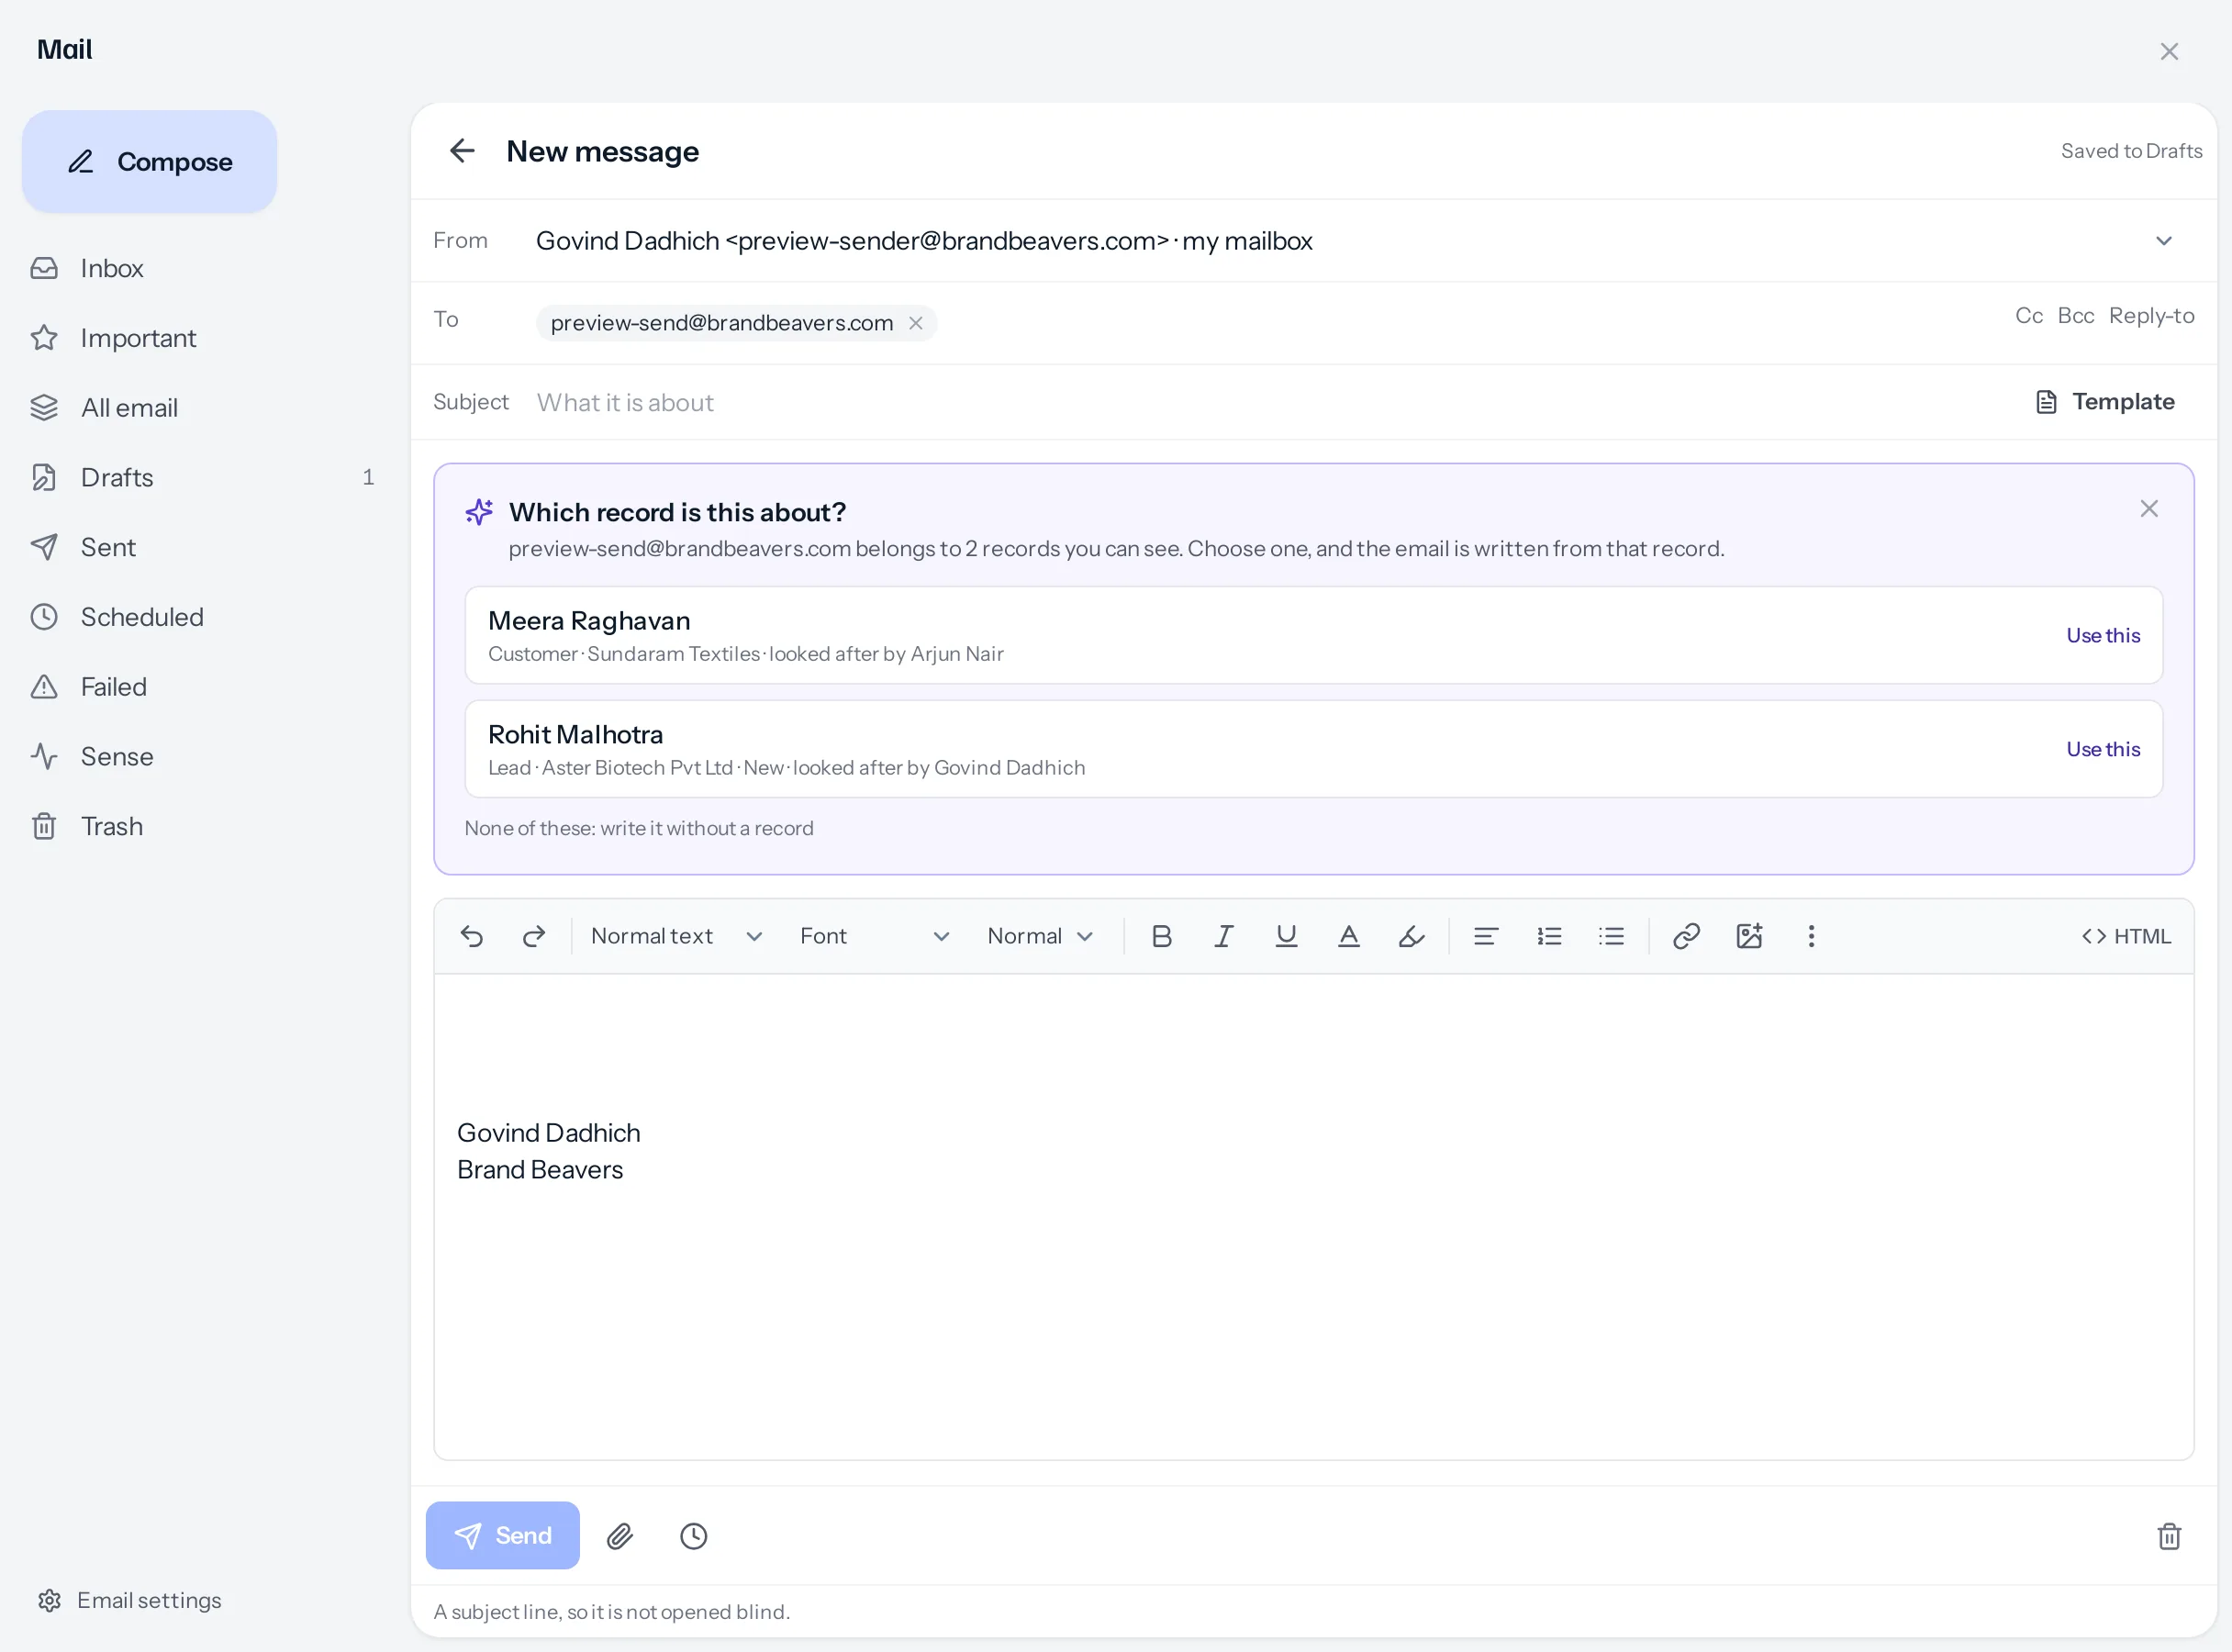Discard the draft with the trash icon

(x=2169, y=1536)
